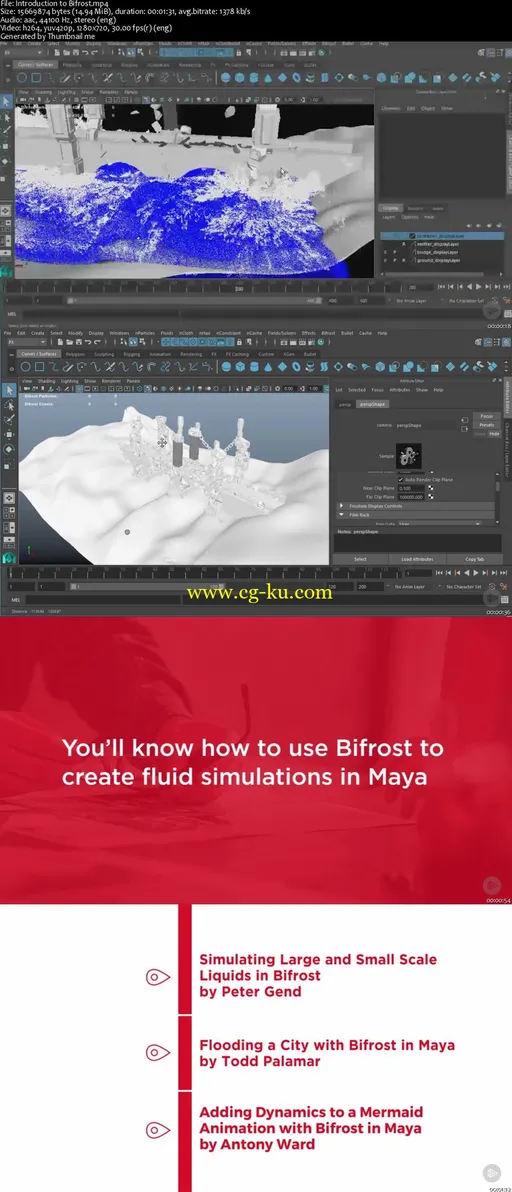
Task: Activate the Move tool in lower Maya toolbox
Action: click(9, 434)
